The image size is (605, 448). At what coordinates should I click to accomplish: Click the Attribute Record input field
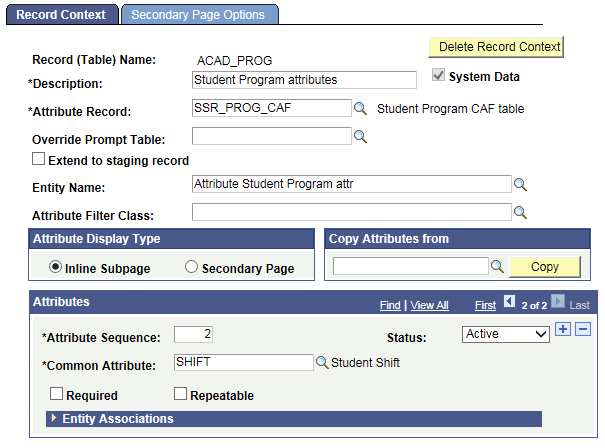(x=272, y=108)
